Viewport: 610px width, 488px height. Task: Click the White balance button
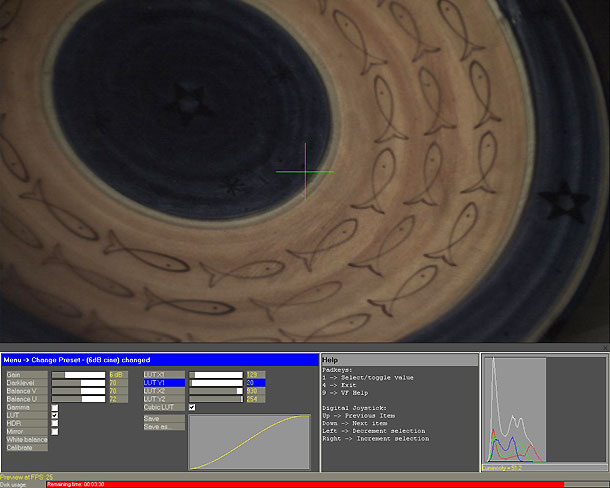click(x=26, y=439)
